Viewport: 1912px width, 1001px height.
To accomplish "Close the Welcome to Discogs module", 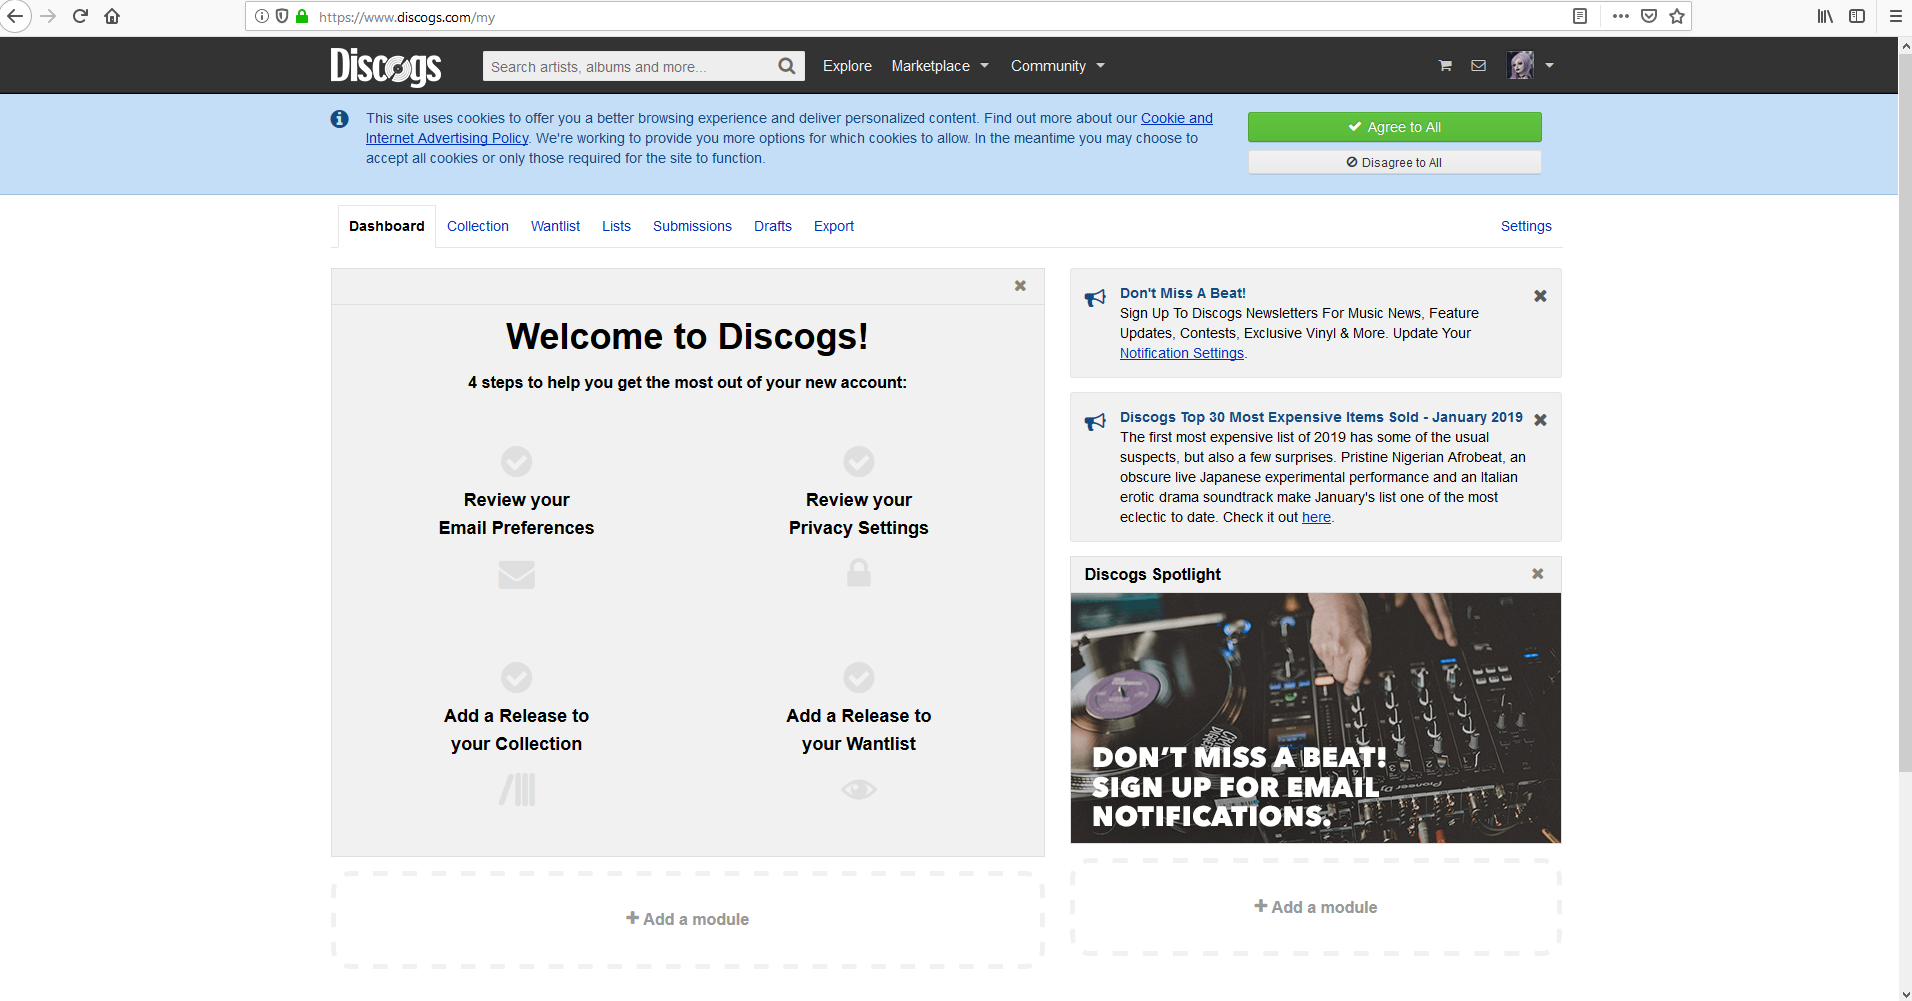I will point(1020,286).
